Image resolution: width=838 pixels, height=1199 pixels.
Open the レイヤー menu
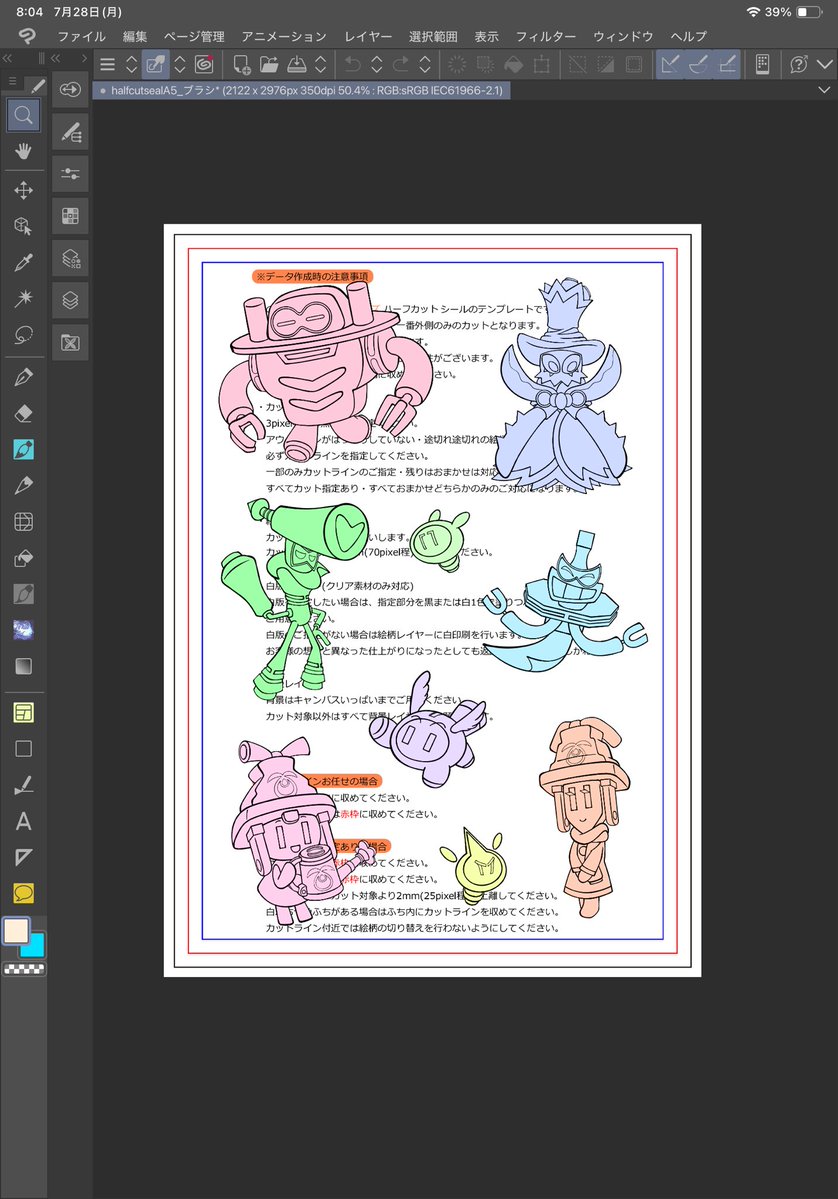[x=368, y=37]
